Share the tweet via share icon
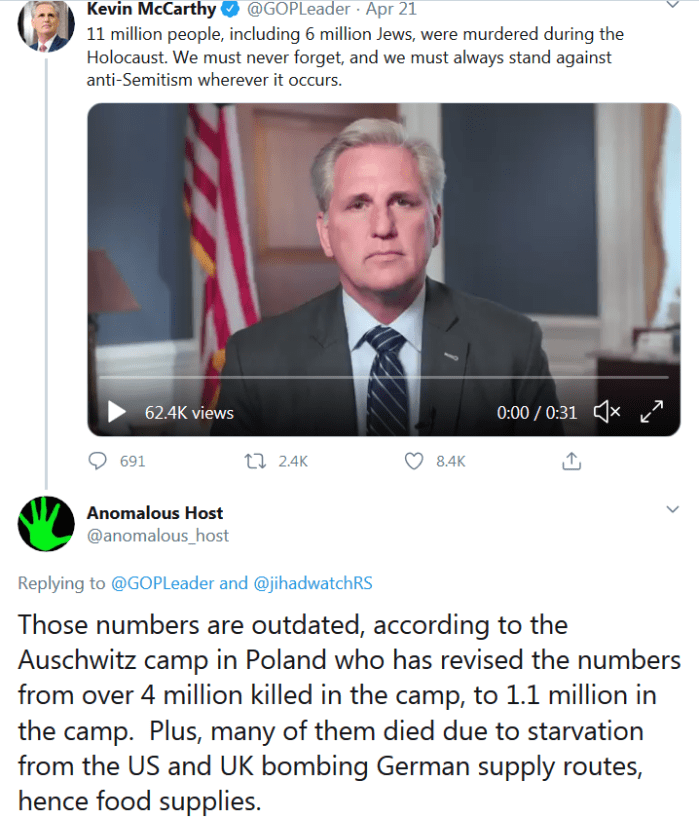Screen dimensions: 699x818 tap(572, 461)
